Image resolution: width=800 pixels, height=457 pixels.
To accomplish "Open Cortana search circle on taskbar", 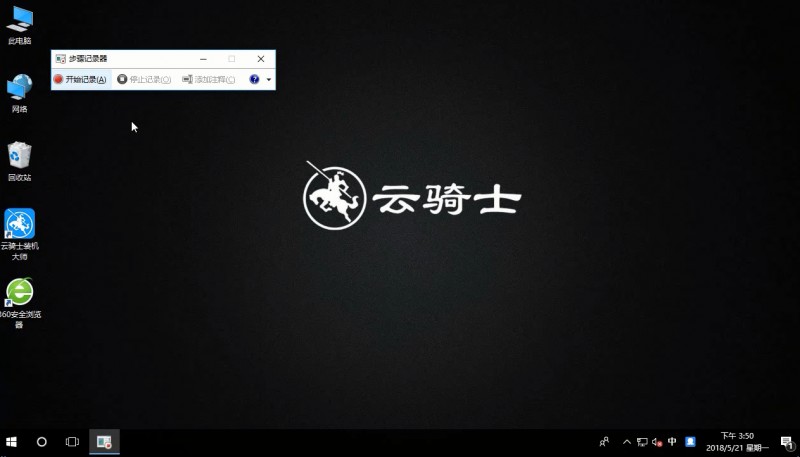I will point(42,442).
